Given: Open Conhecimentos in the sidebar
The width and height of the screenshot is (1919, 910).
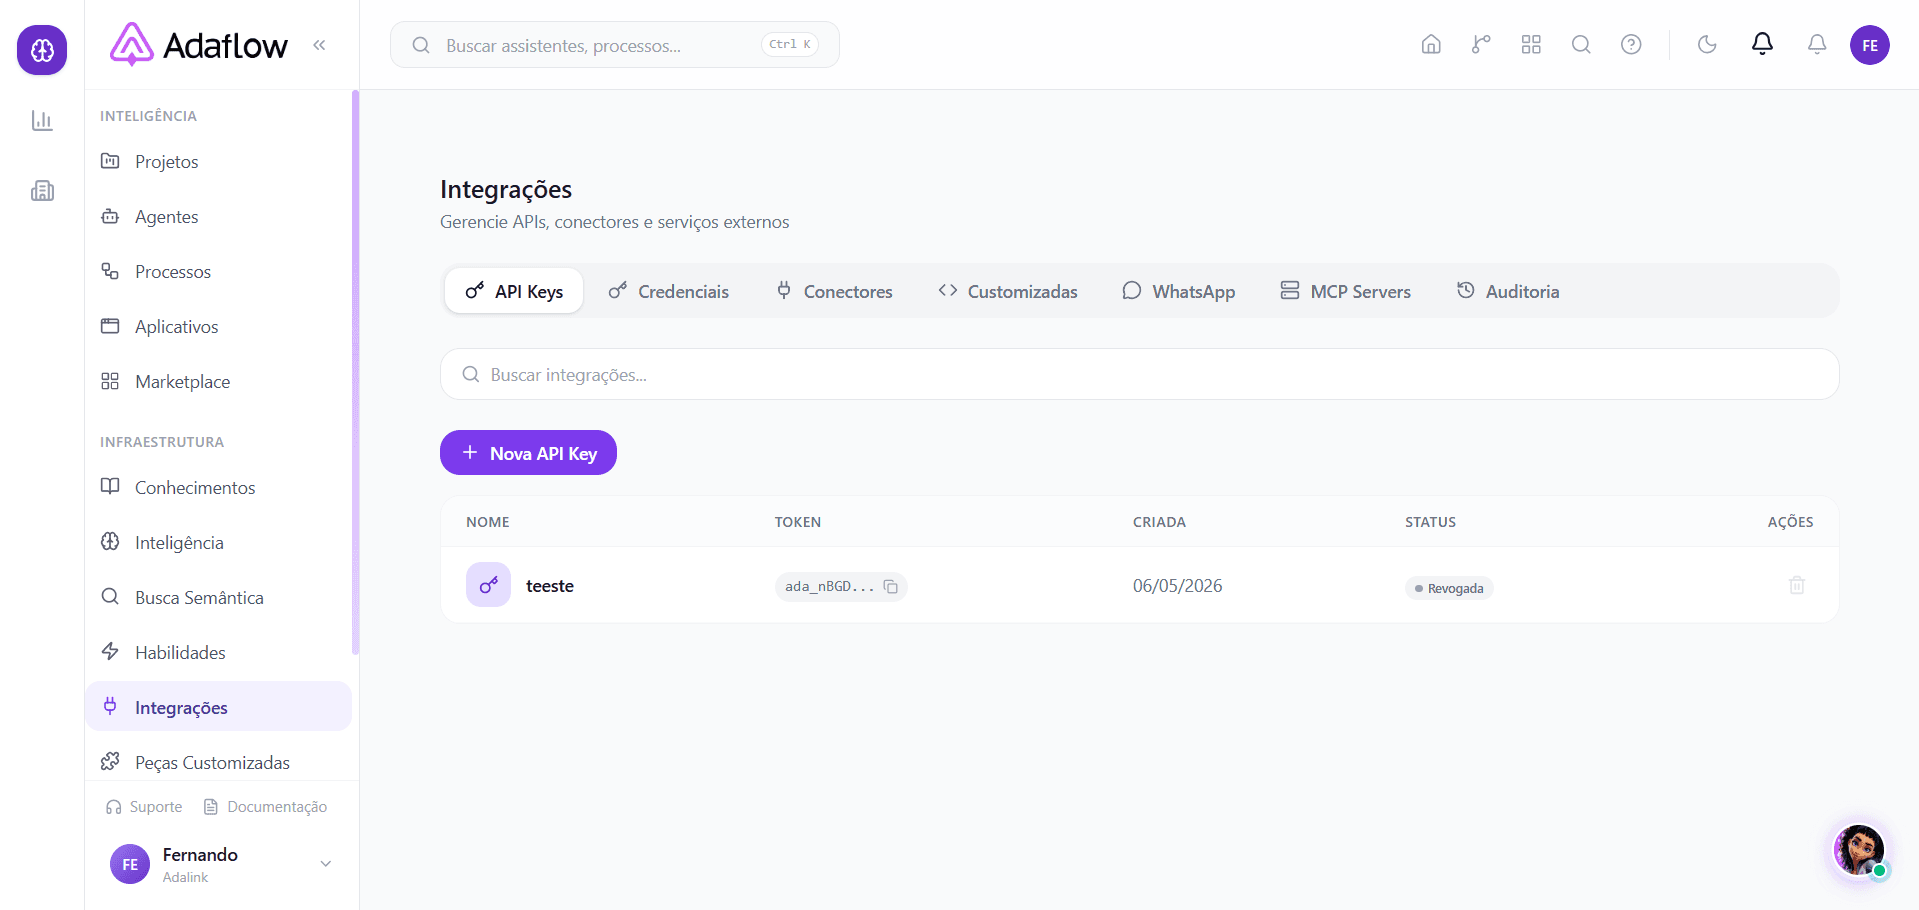Looking at the screenshot, I should click(218, 488).
